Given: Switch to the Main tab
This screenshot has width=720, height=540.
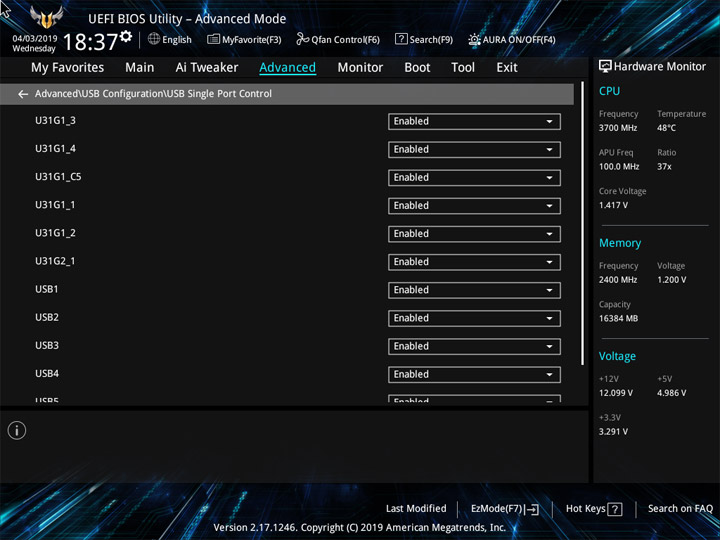Looking at the screenshot, I should (x=140, y=68).
